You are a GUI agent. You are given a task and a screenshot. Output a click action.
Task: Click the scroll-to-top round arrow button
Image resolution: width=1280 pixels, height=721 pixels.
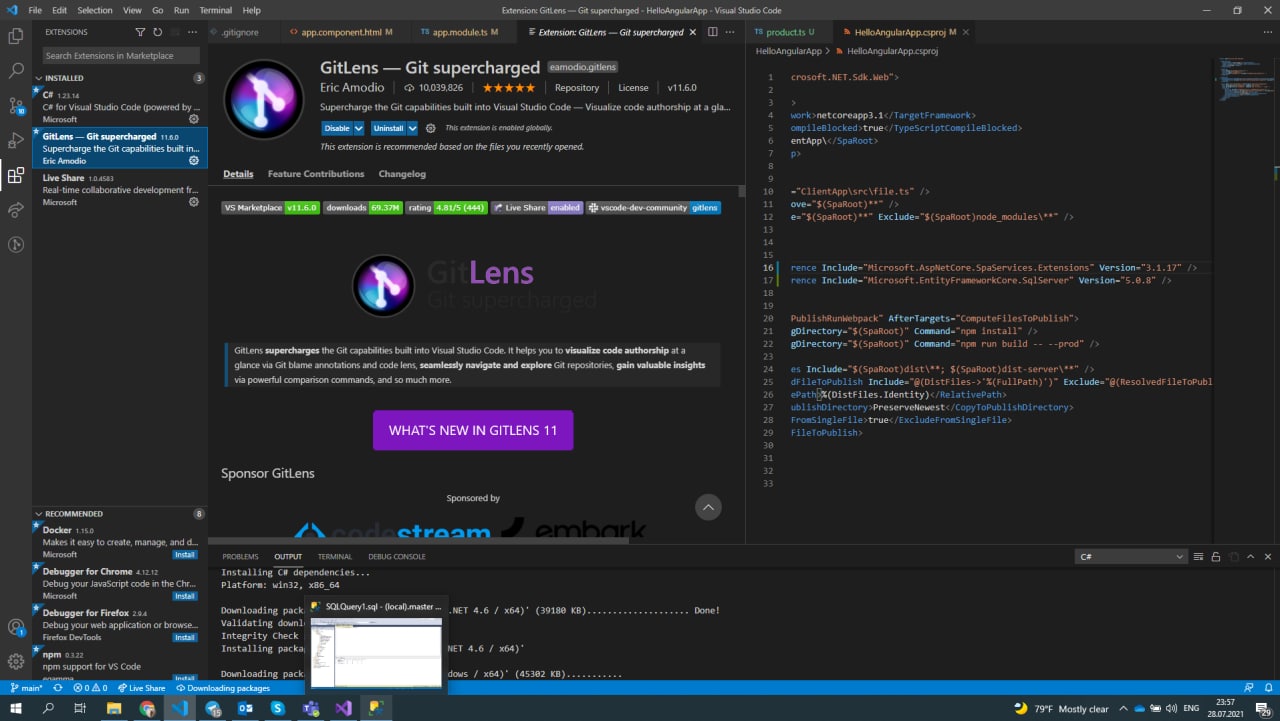point(708,507)
